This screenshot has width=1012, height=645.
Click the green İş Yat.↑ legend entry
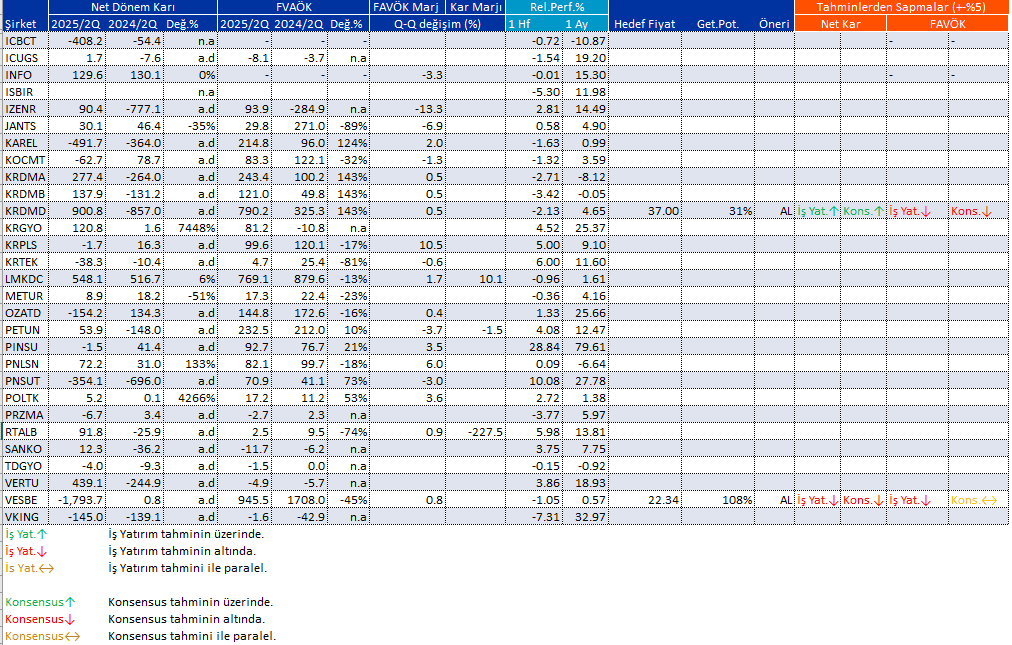(25, 534)
